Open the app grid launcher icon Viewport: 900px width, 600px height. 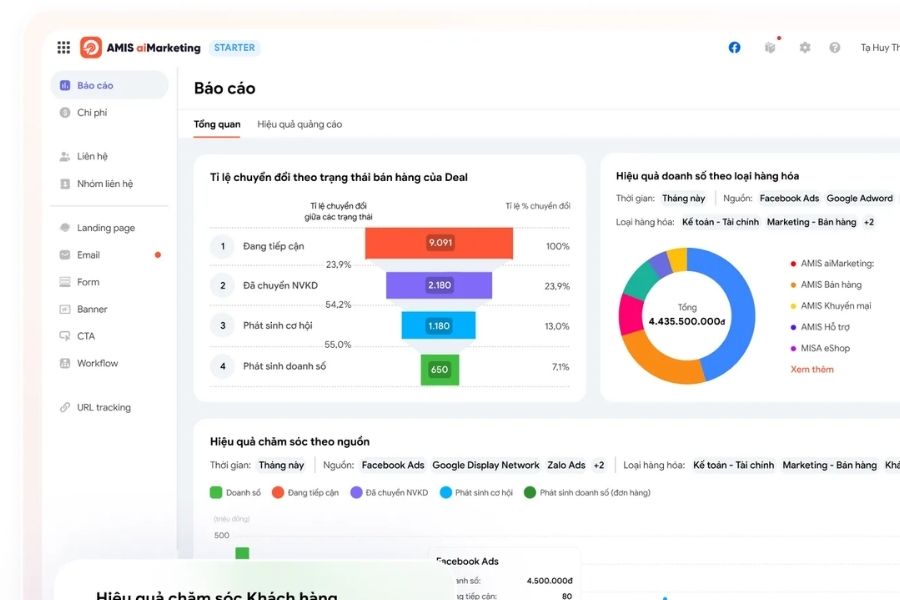(64, 48)
